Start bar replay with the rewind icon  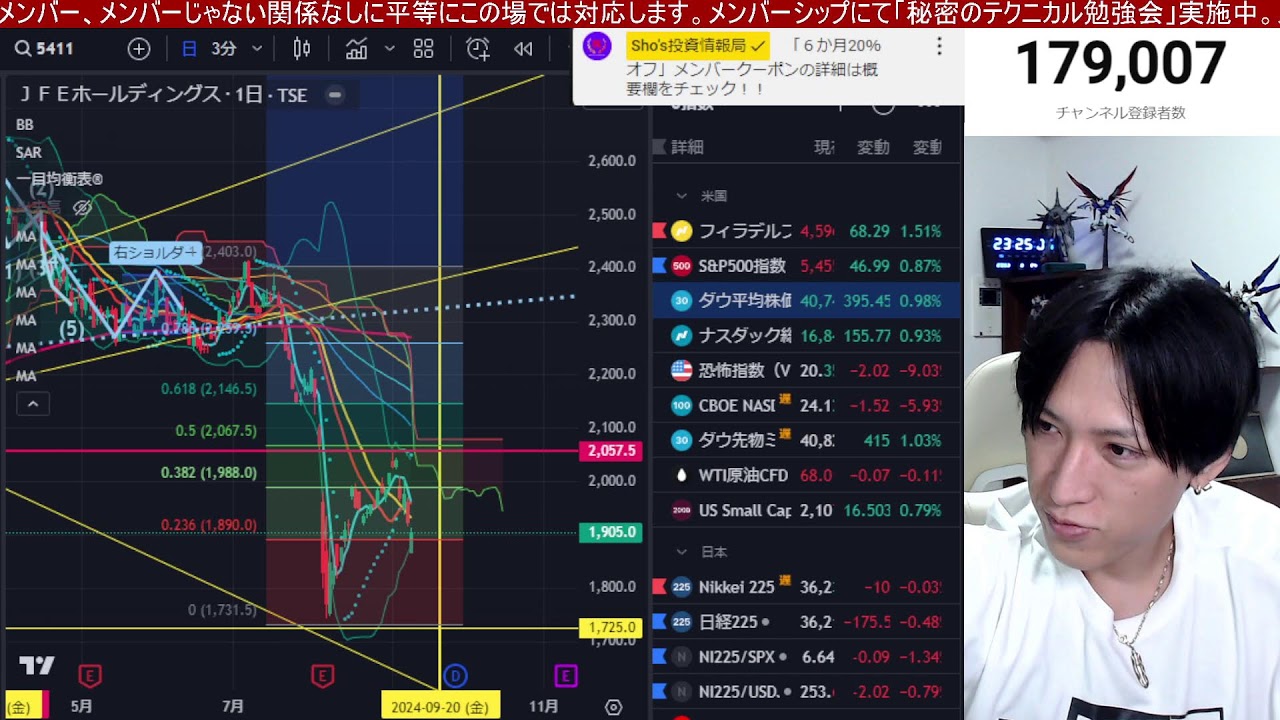(x=523, y=48)
